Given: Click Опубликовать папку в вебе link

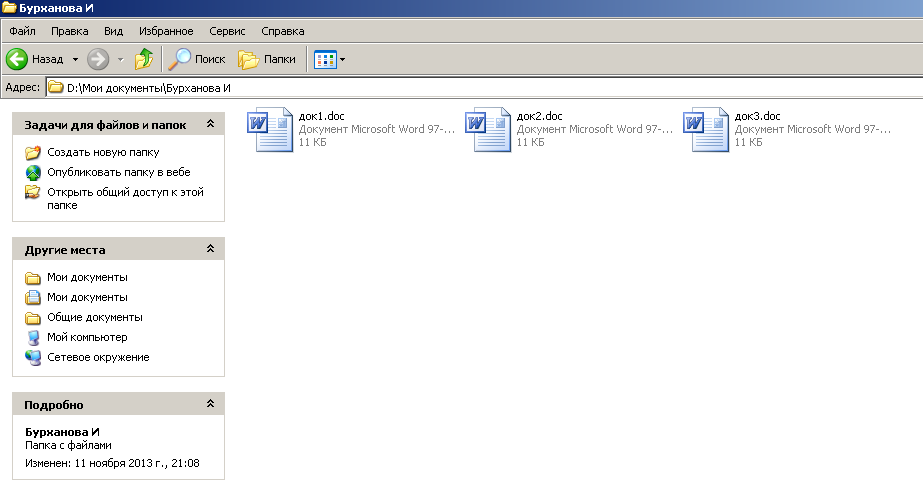Looking at the screenshot, I should [x=119, y=172].
